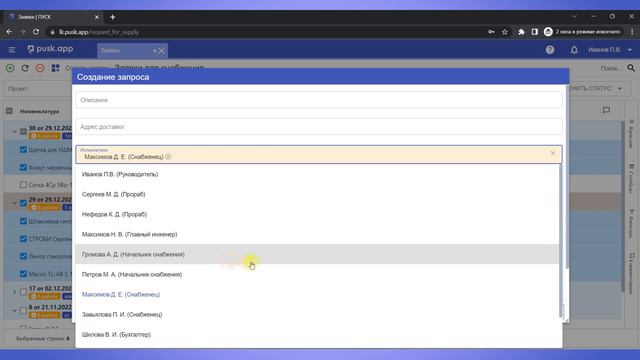Toggle the header select-all checkbox

(x=9, y=111)
